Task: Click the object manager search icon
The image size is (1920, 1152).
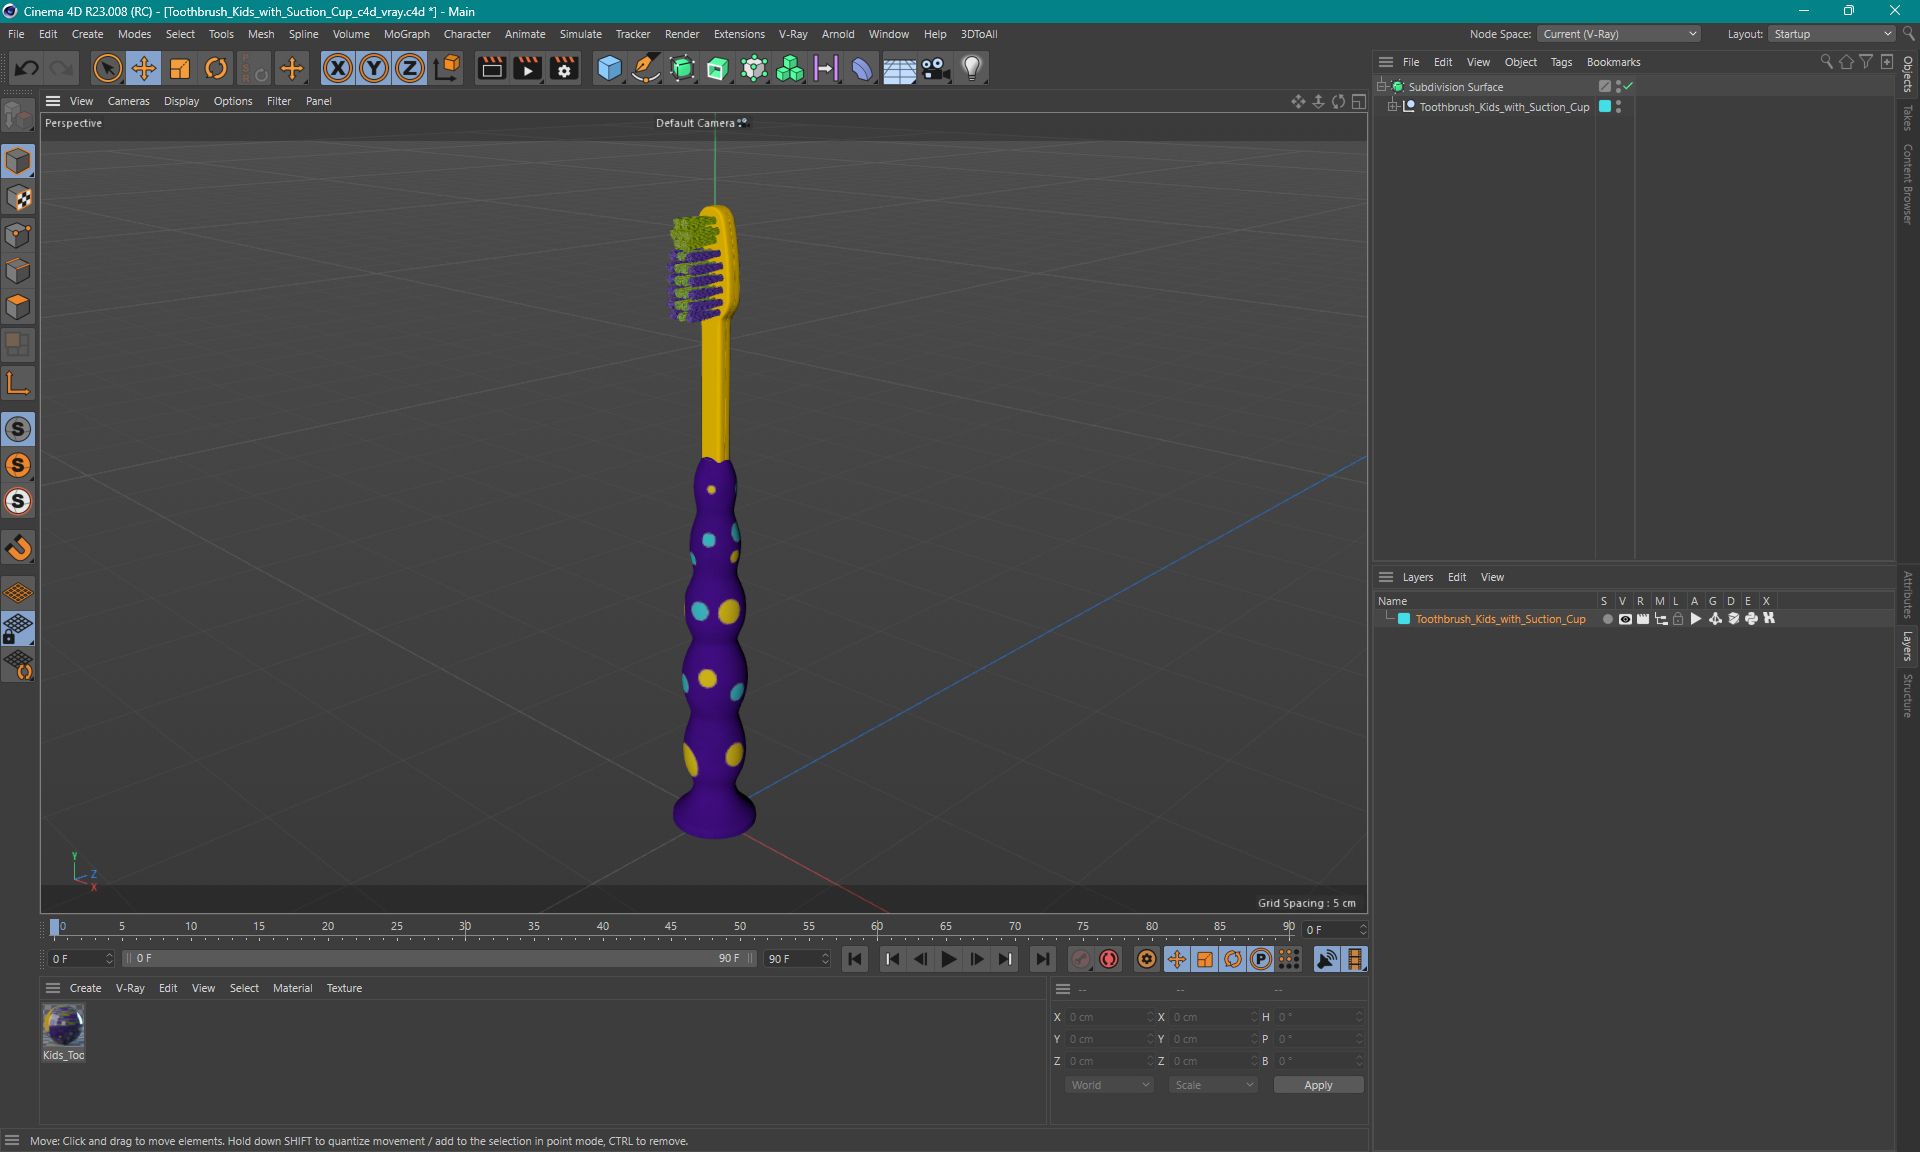Action: pos(1826,62)
